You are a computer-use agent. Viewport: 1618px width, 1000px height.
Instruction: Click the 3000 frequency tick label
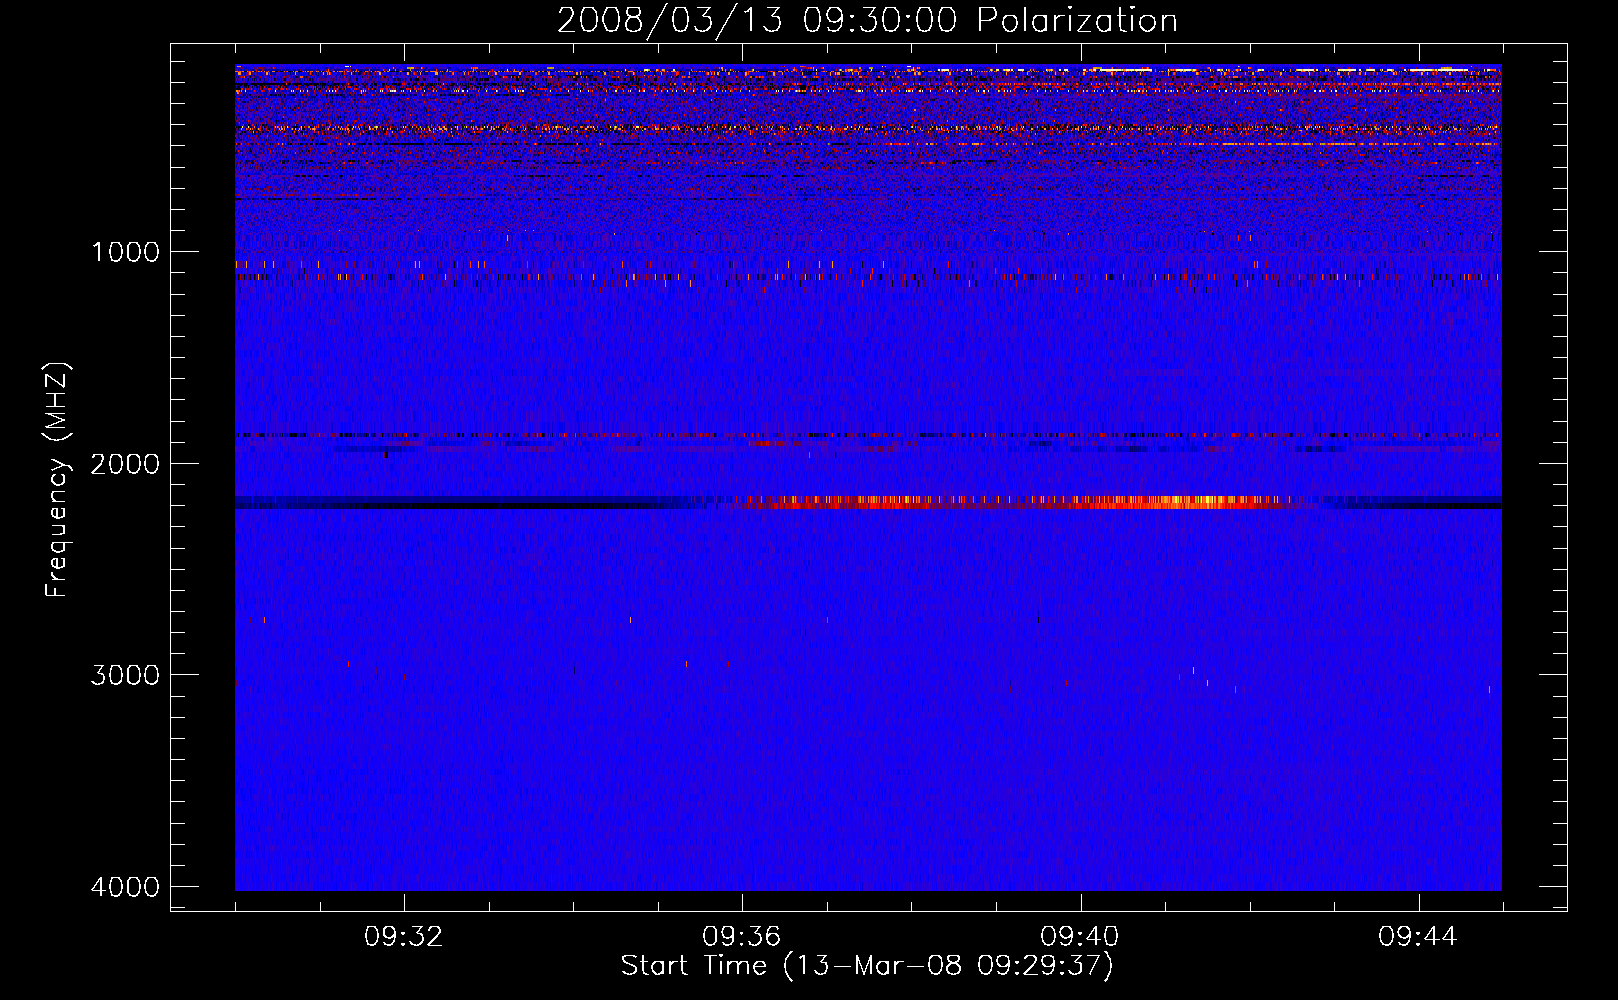125,675
